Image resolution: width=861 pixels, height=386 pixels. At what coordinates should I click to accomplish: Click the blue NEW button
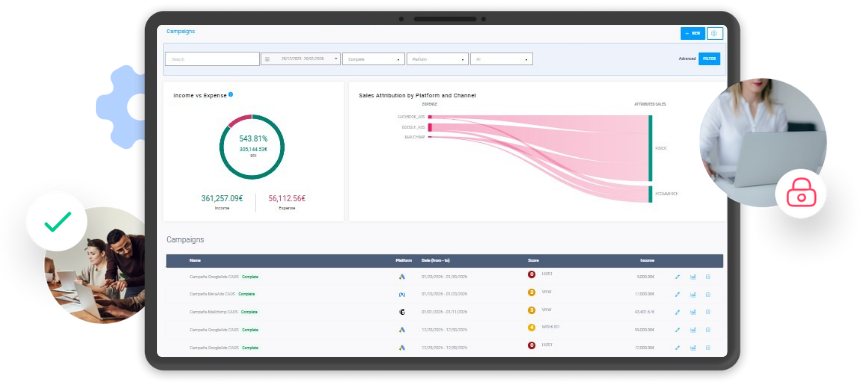point(692,33)
